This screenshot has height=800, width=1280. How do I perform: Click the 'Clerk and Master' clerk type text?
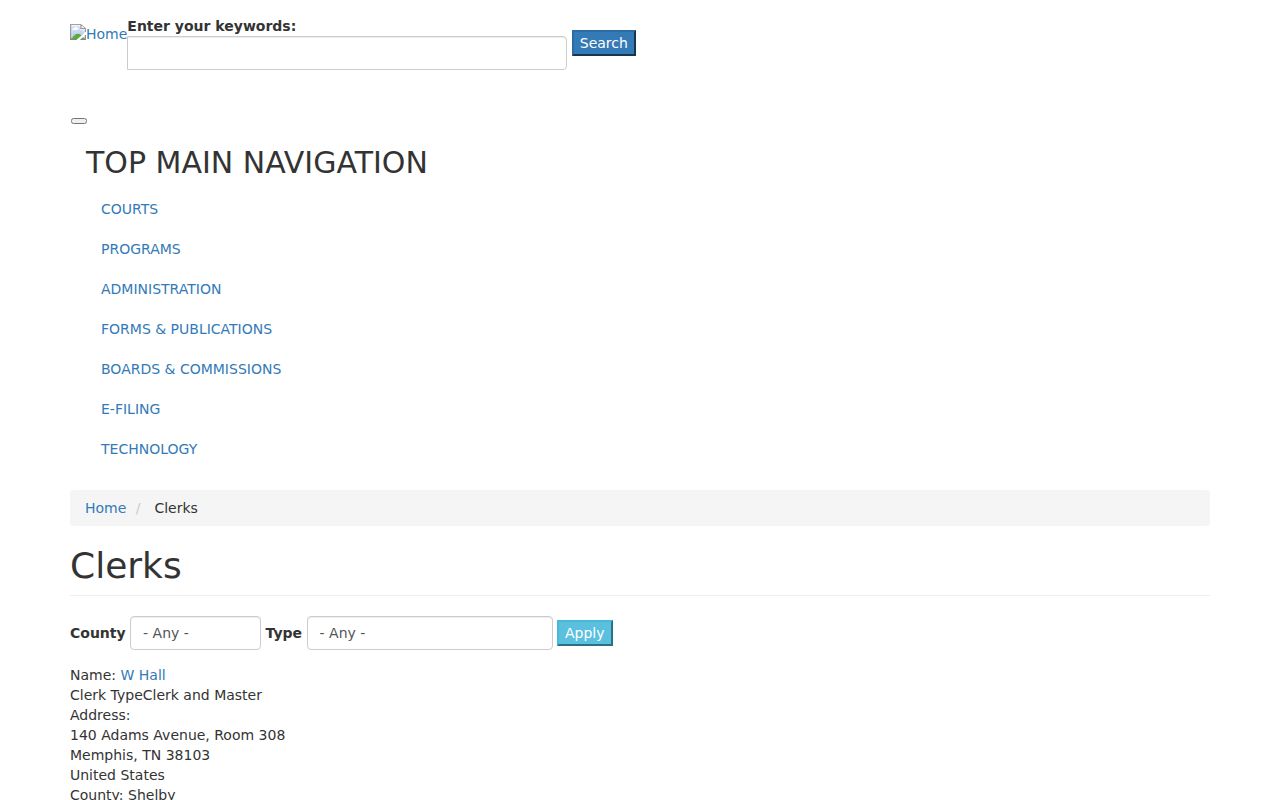coord(203,695)
